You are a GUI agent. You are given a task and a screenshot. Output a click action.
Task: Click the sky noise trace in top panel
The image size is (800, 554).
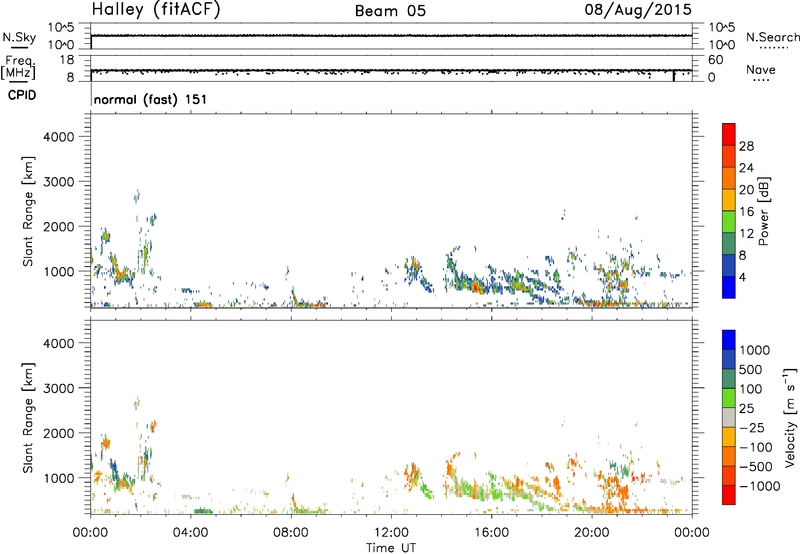pyautogui.click(x=391, y=36)
